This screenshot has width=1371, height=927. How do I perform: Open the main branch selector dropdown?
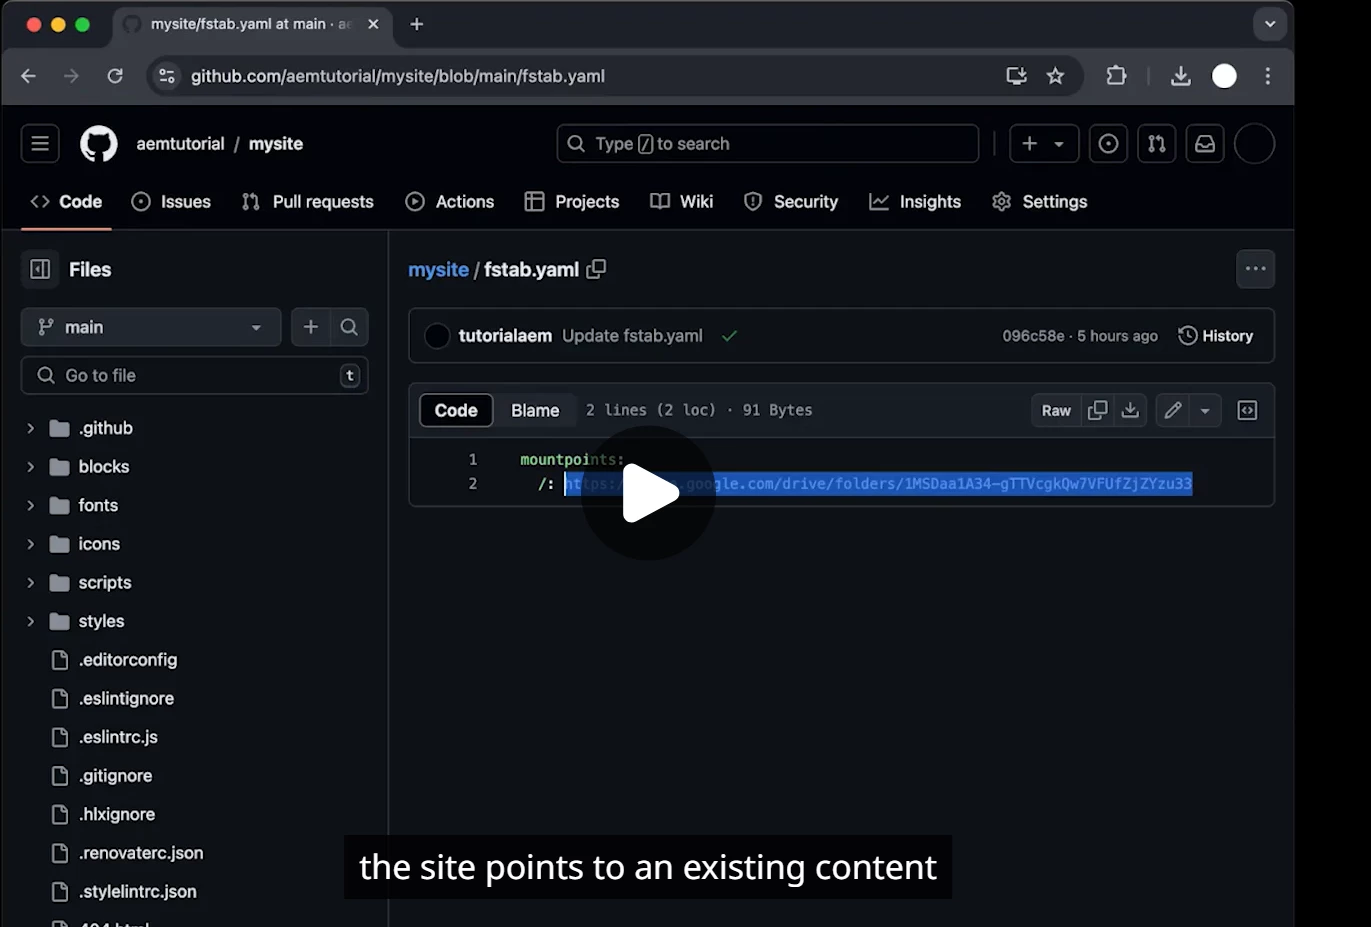[150, 327]
